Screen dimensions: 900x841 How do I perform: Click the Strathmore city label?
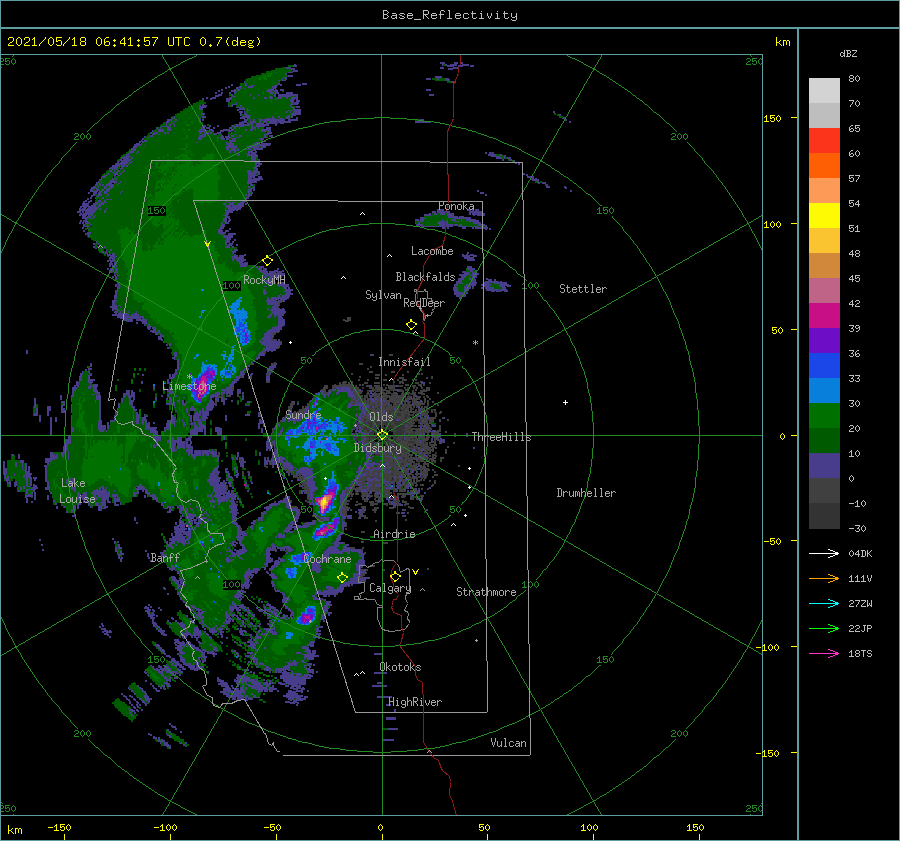click(x=486, y=592)
